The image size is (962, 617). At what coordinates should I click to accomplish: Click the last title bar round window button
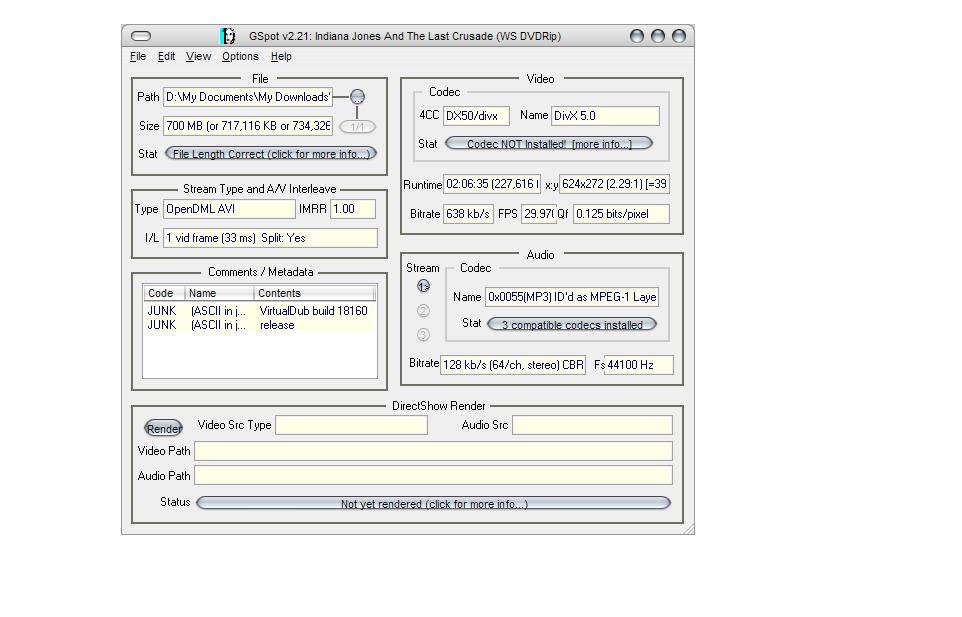click(679, 36)
